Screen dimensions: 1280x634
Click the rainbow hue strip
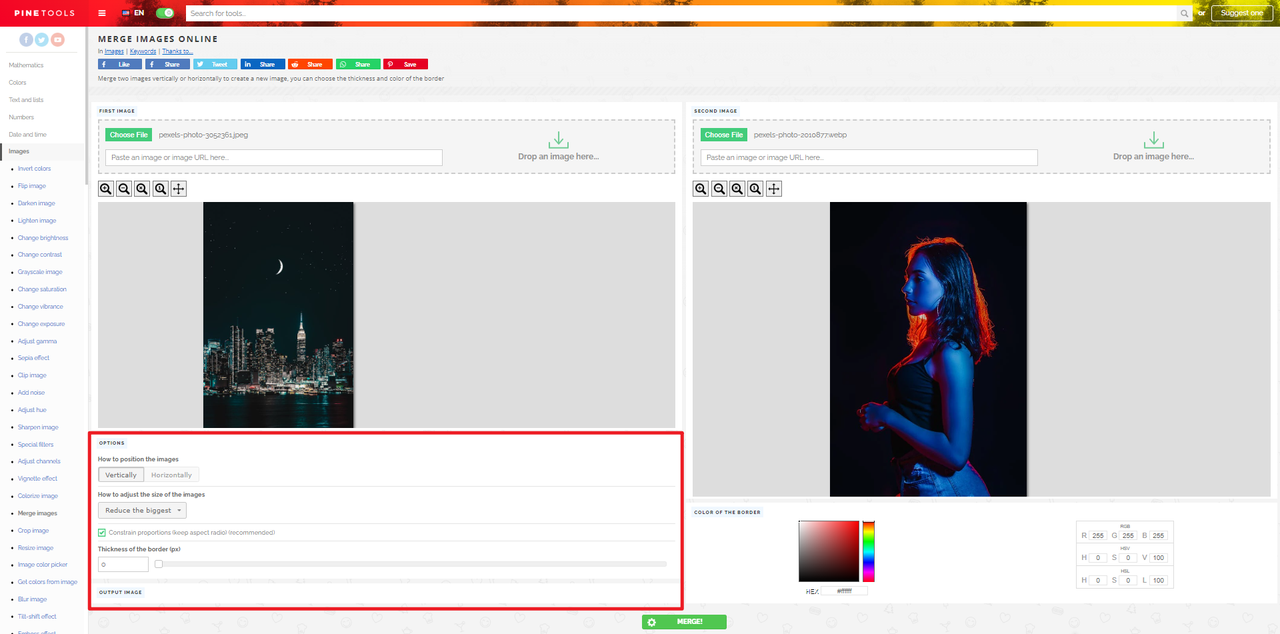869,551
